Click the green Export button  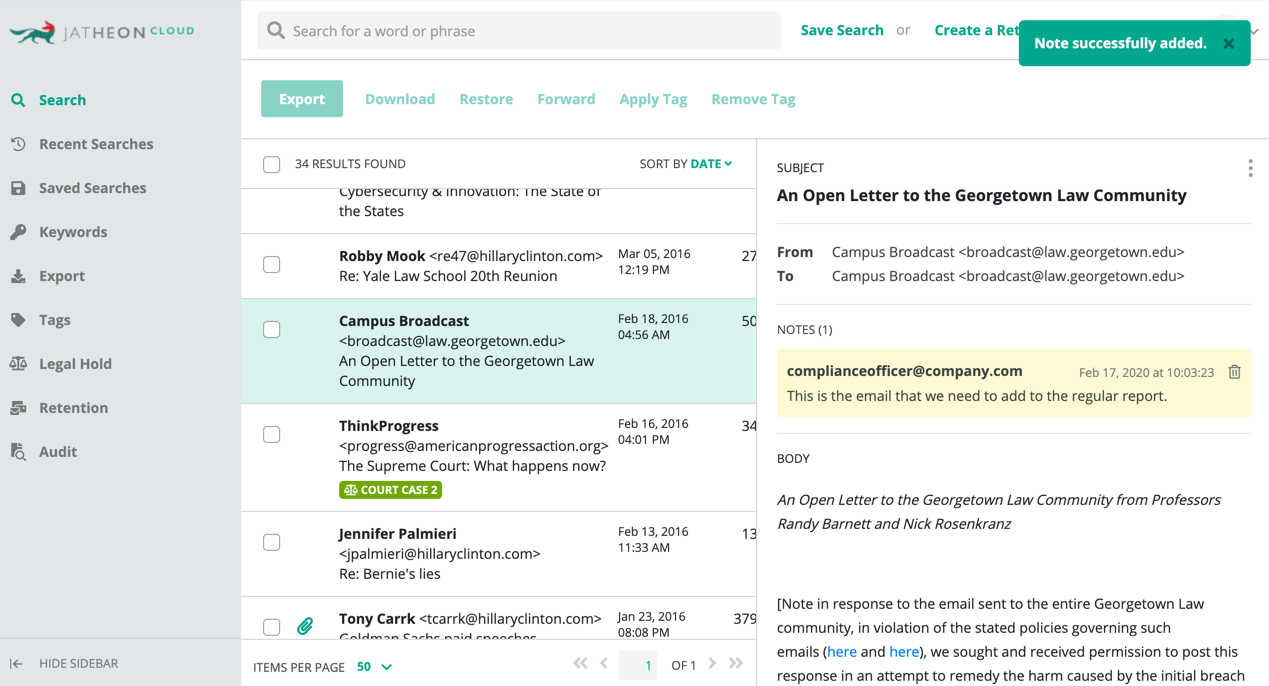click(302, 99)
